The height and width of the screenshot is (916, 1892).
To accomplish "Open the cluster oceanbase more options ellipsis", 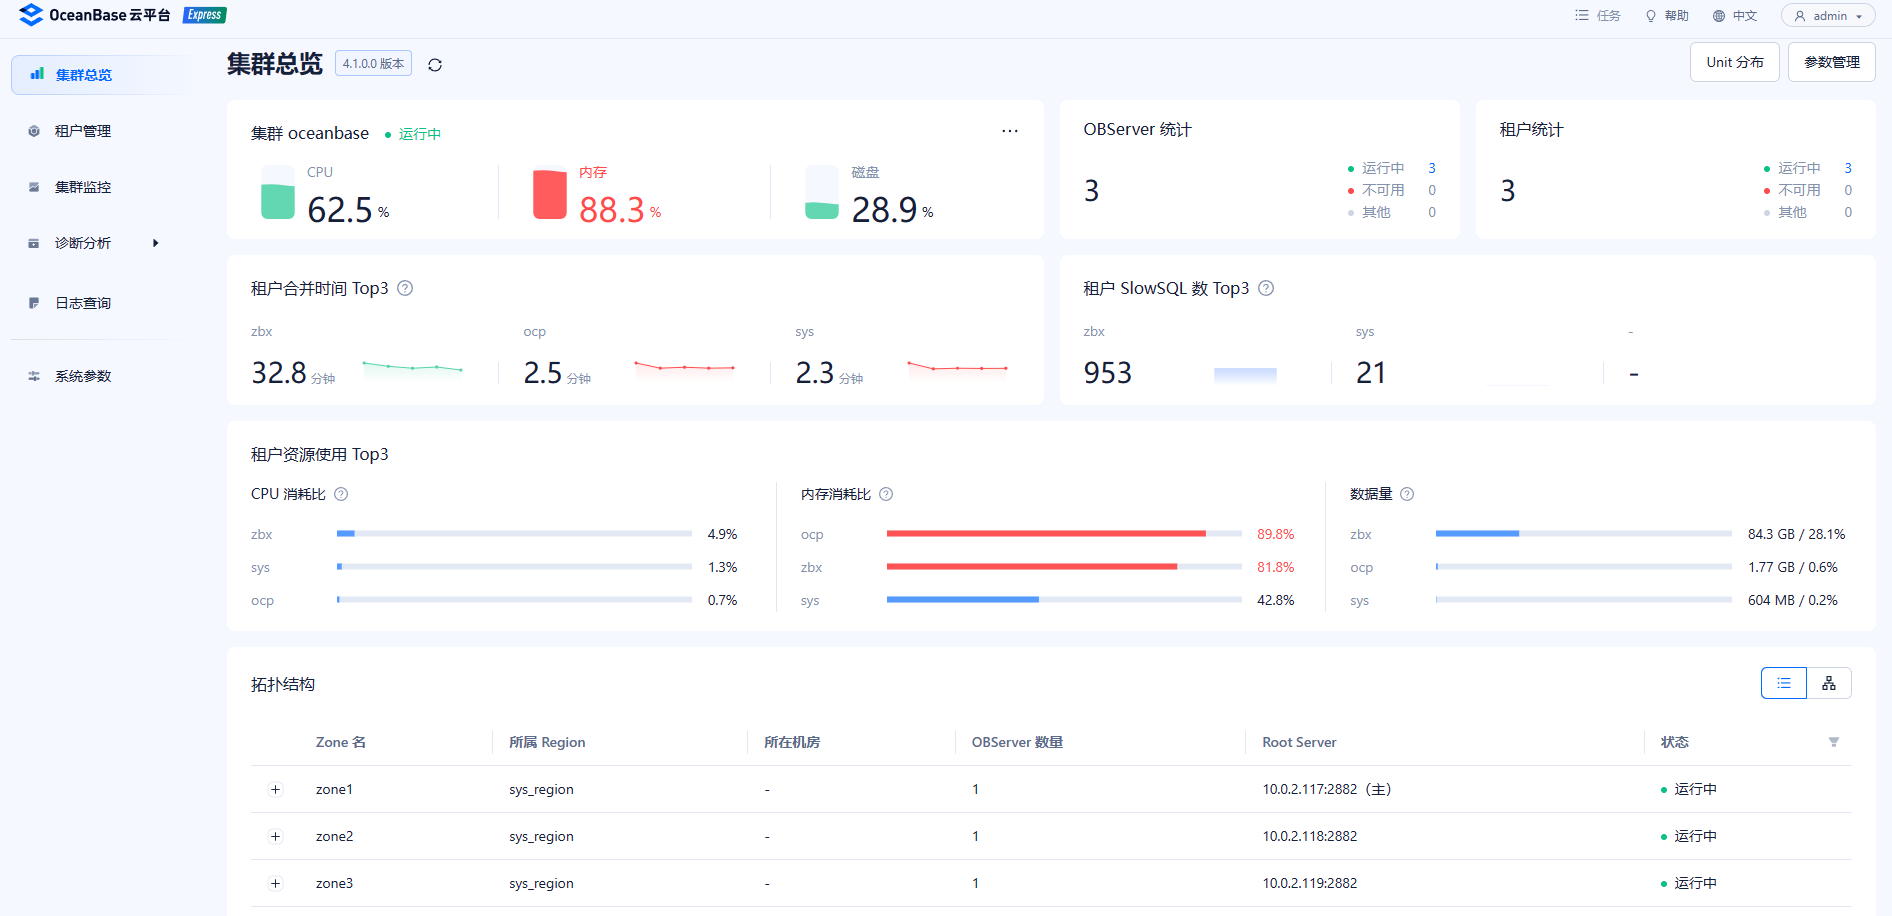I will 1010,131.
